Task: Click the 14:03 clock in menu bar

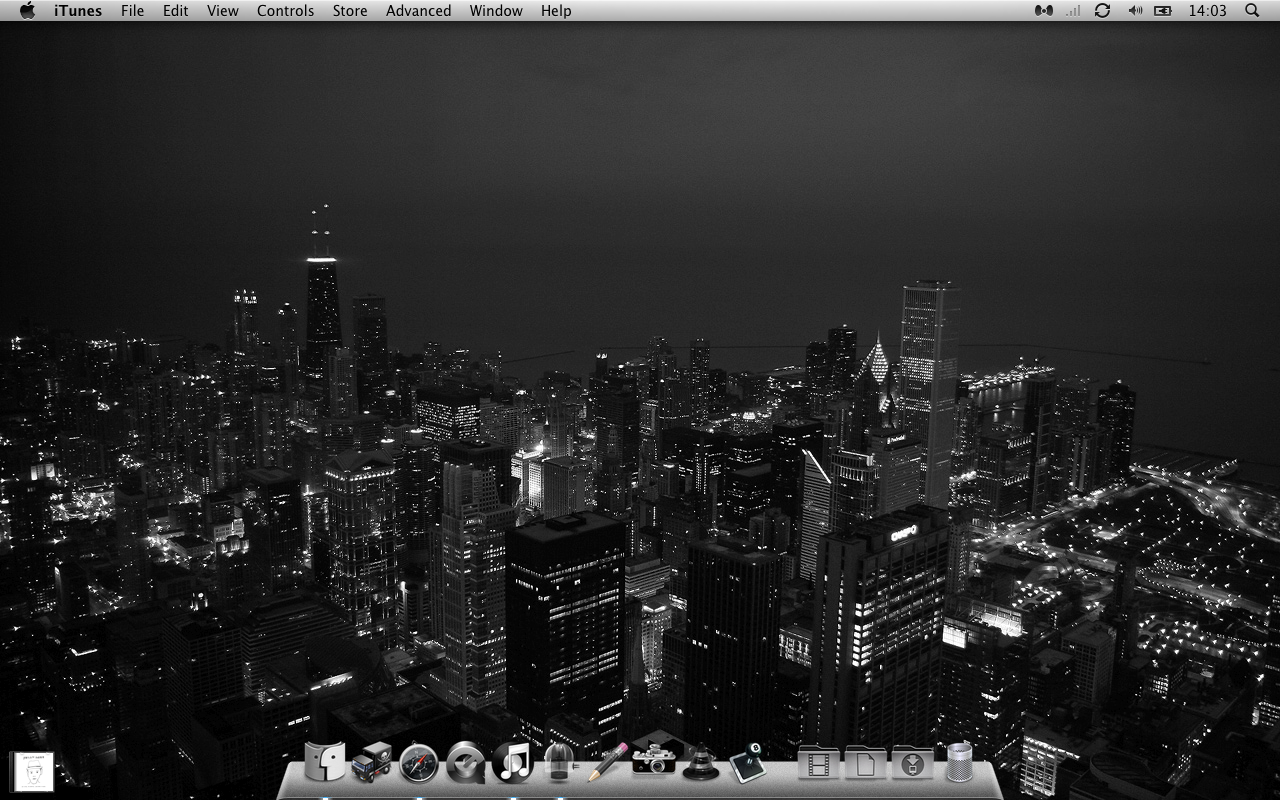Action: [1207, 11]
